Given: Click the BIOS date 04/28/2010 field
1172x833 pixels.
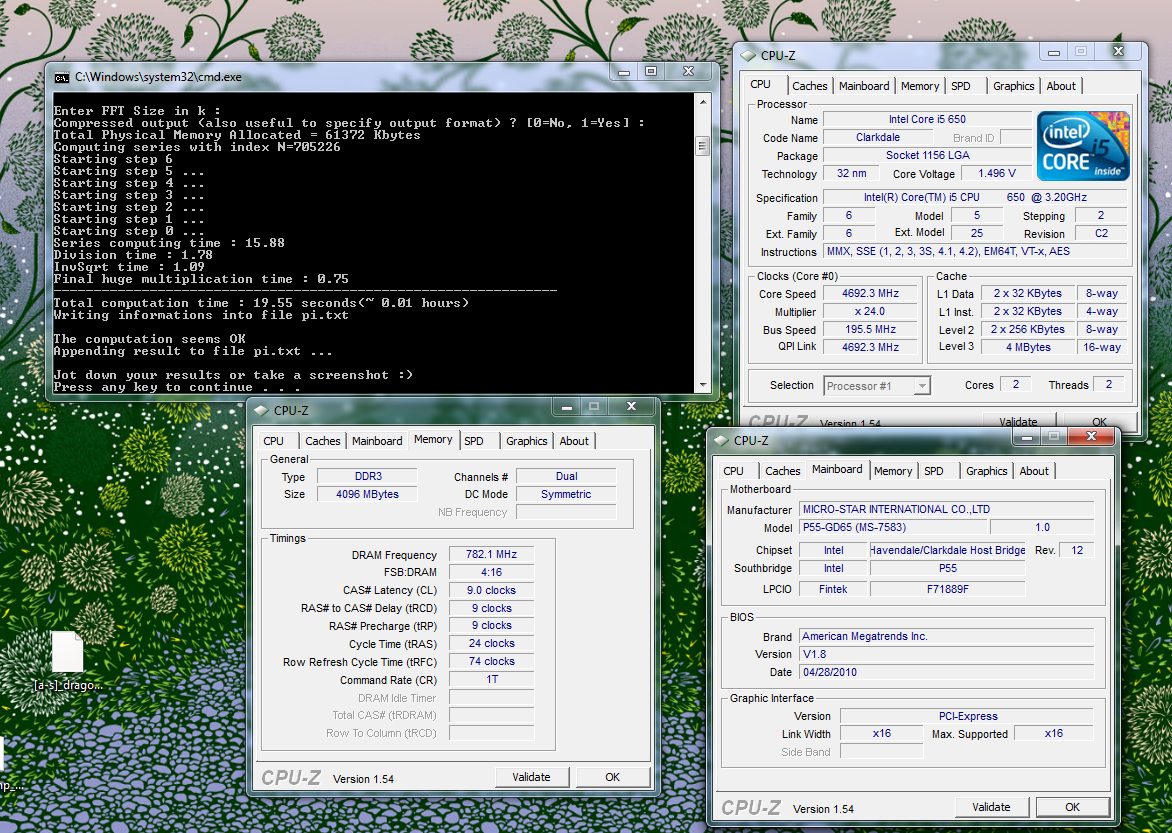Looking at the screenshot, I should [x=947, y=672].
